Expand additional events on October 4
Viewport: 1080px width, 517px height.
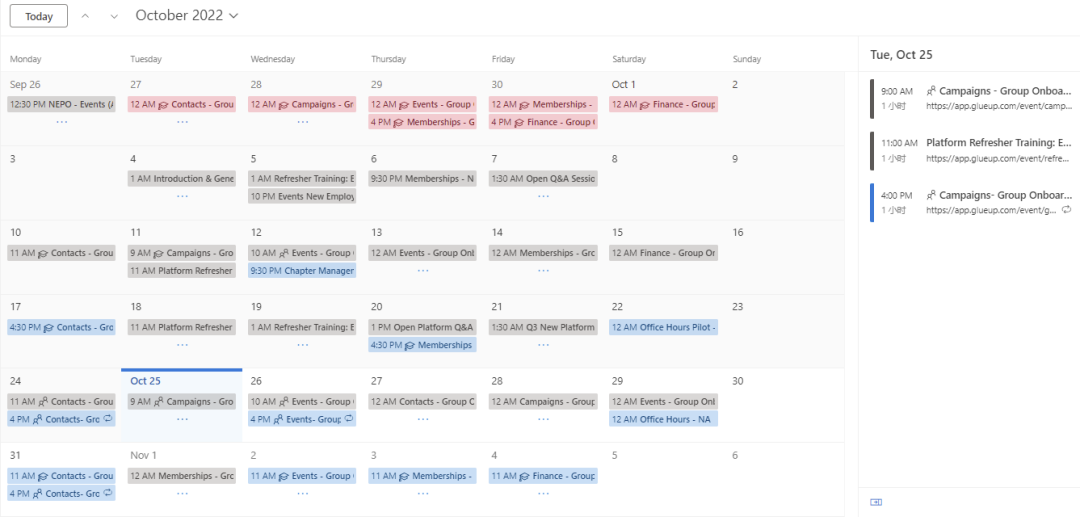coord(182,196)
